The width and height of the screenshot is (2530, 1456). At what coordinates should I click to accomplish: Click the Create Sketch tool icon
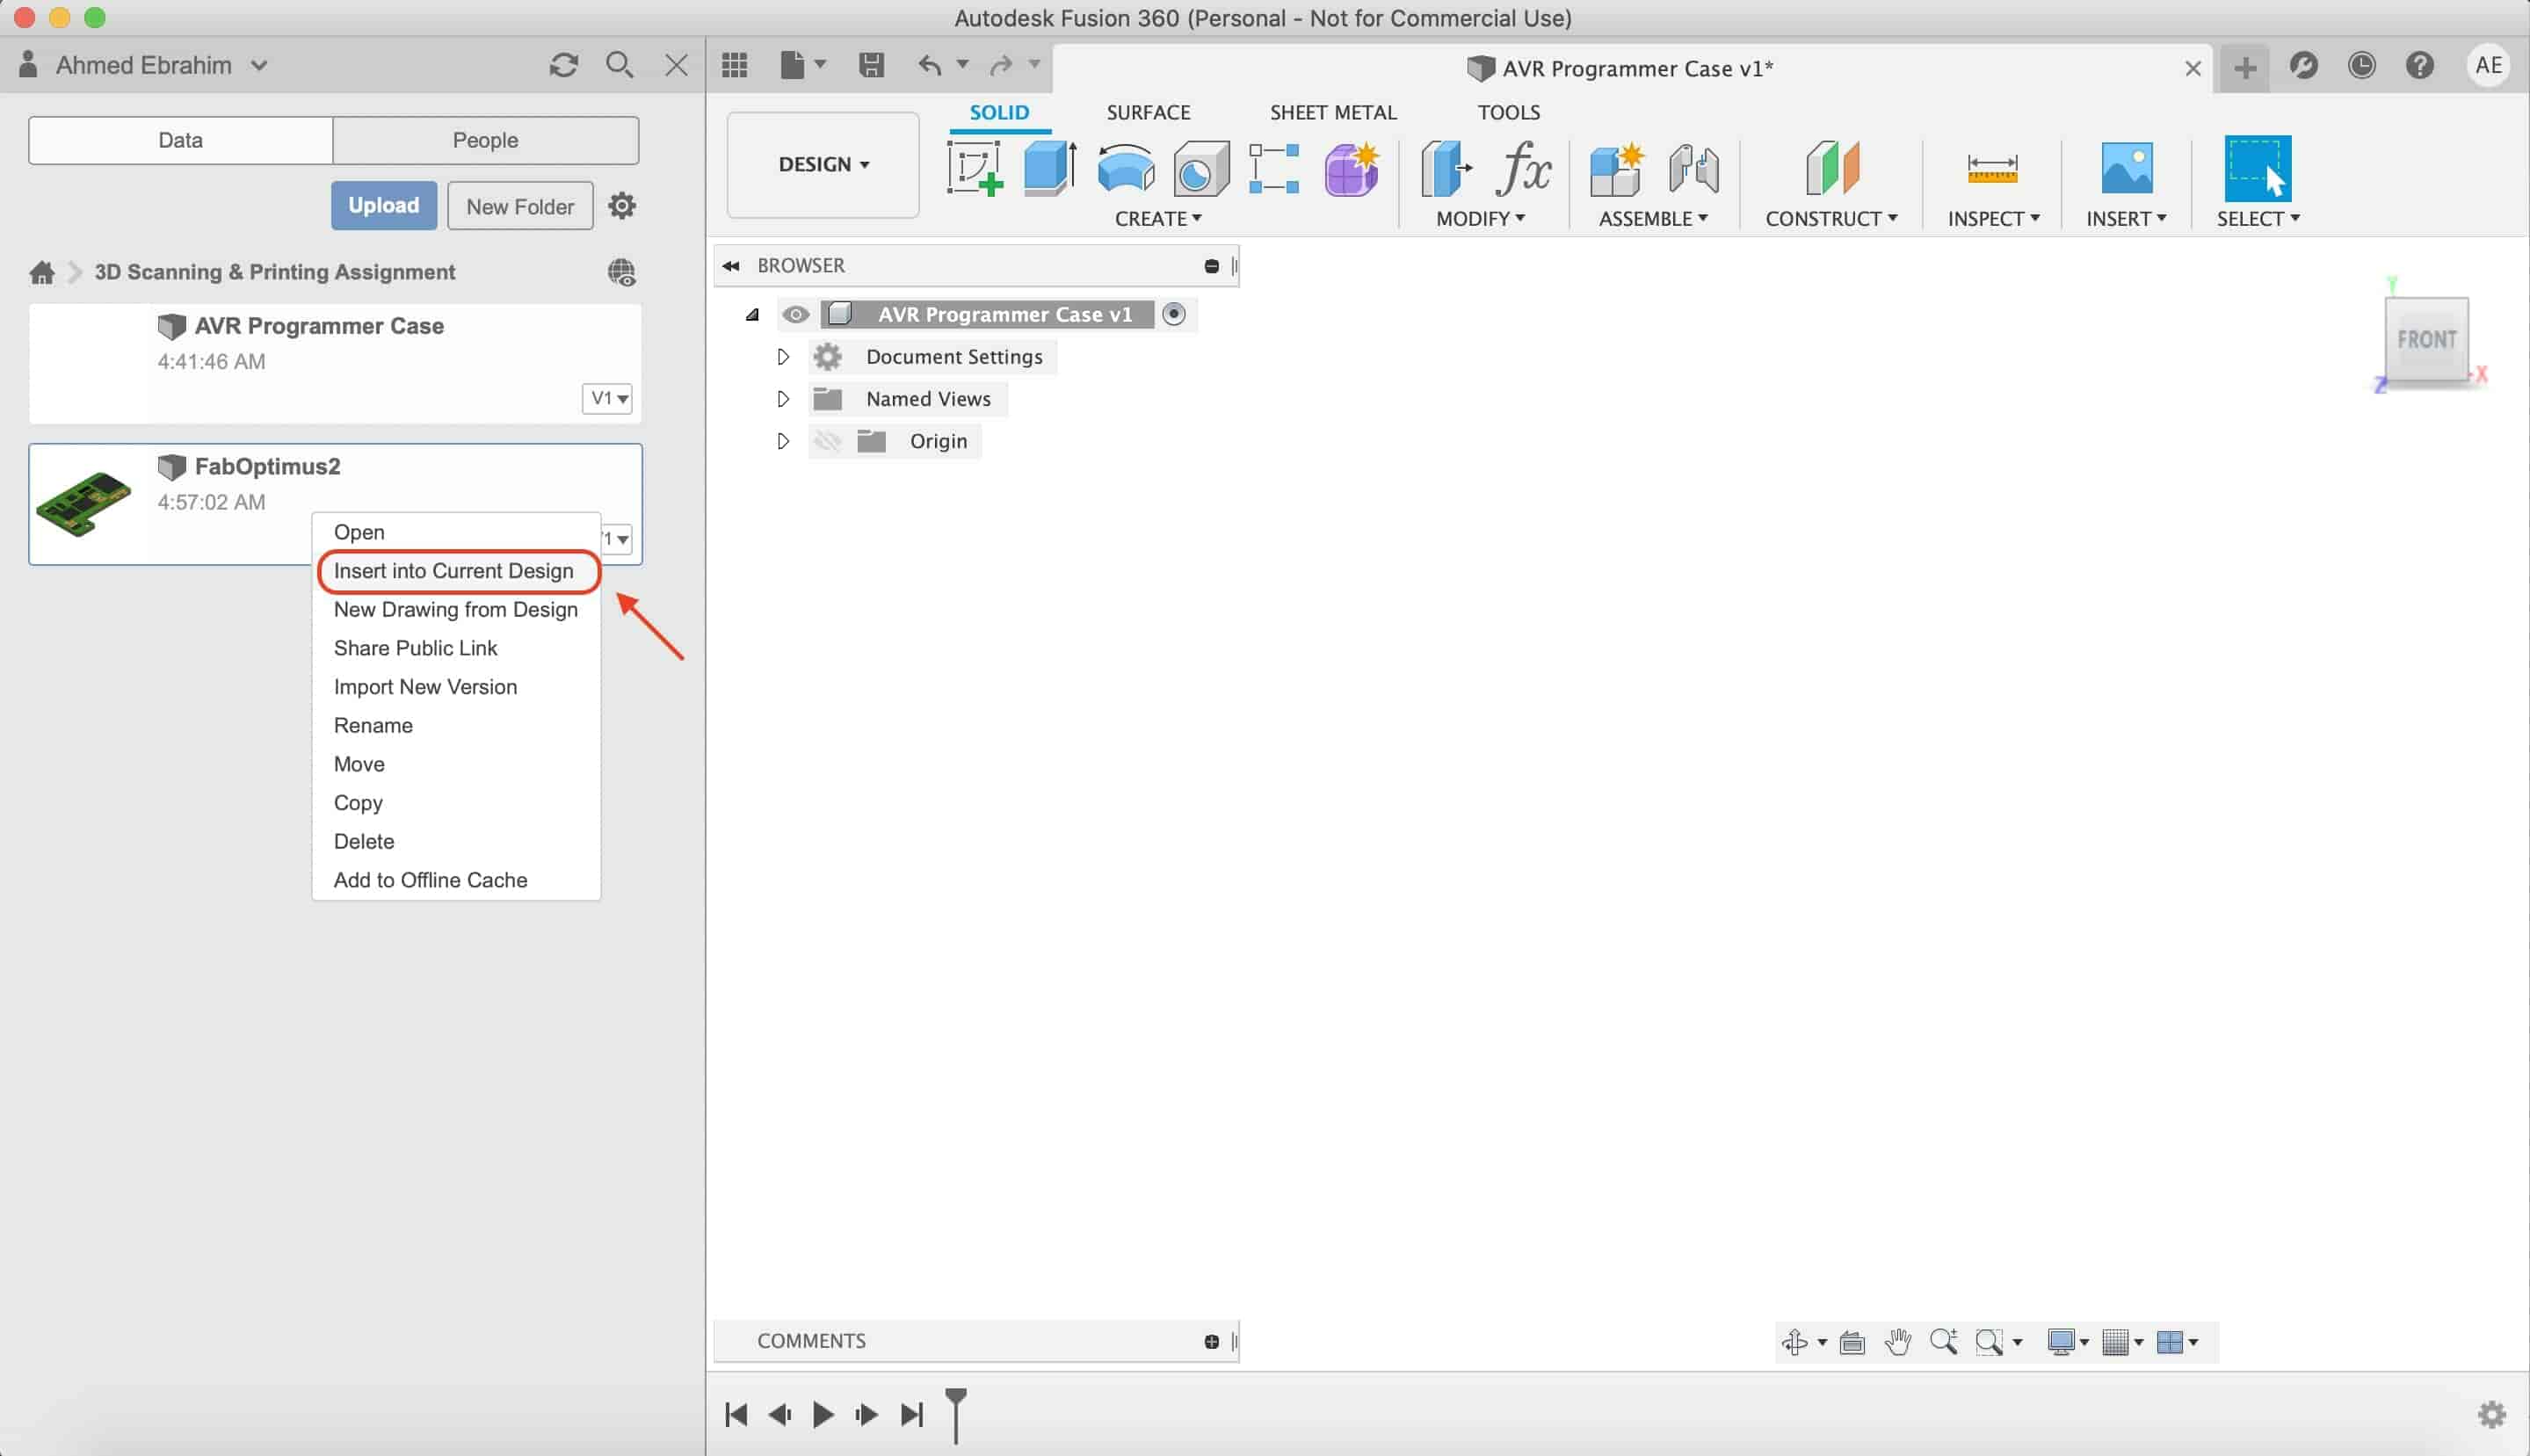[975, 167]
